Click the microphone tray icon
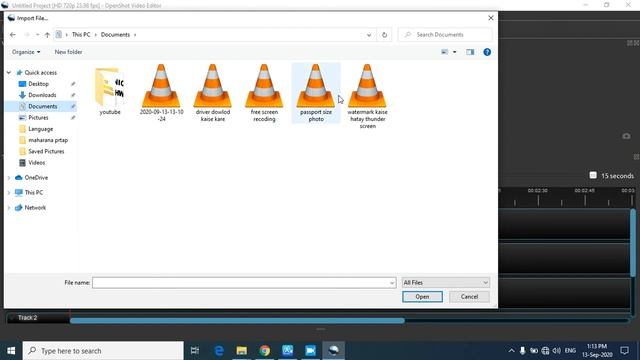Viewport: 640px width, 360px height. [x=522, y=351]
